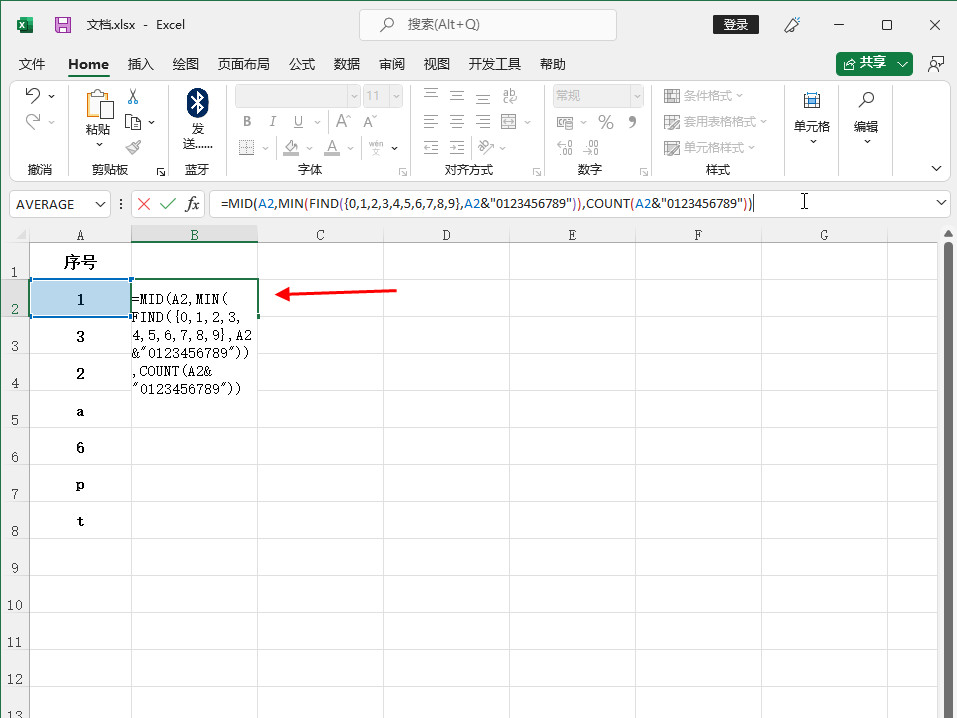Toggle center text alignment

(x=457, y=121)
